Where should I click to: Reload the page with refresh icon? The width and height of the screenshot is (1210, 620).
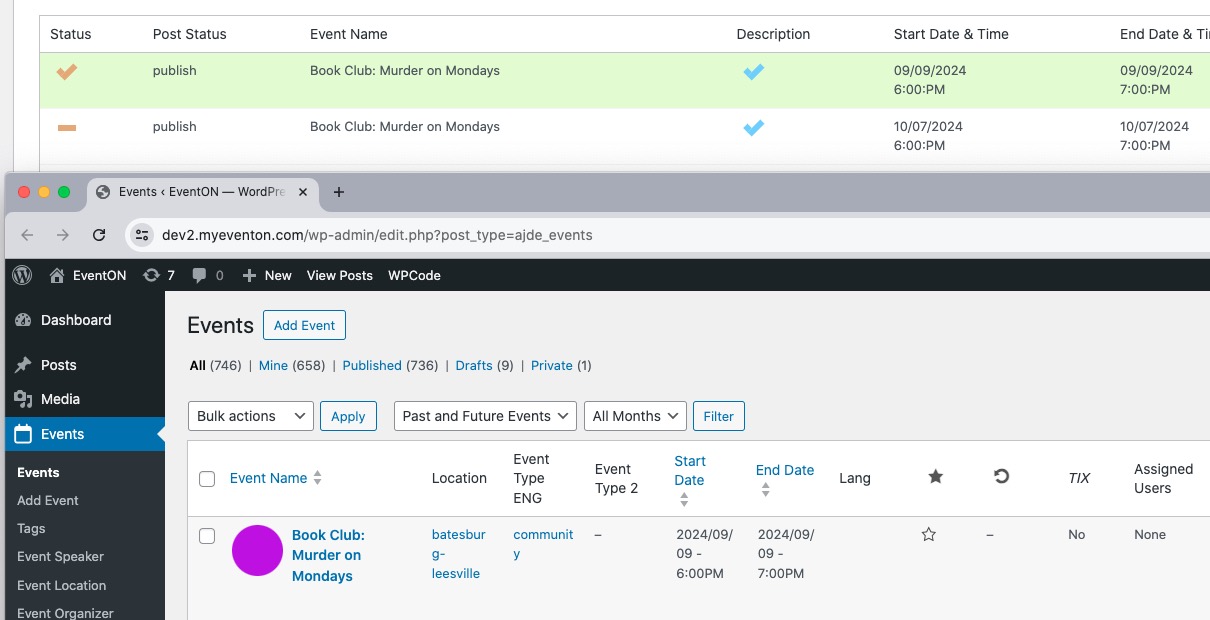point(99,235)
